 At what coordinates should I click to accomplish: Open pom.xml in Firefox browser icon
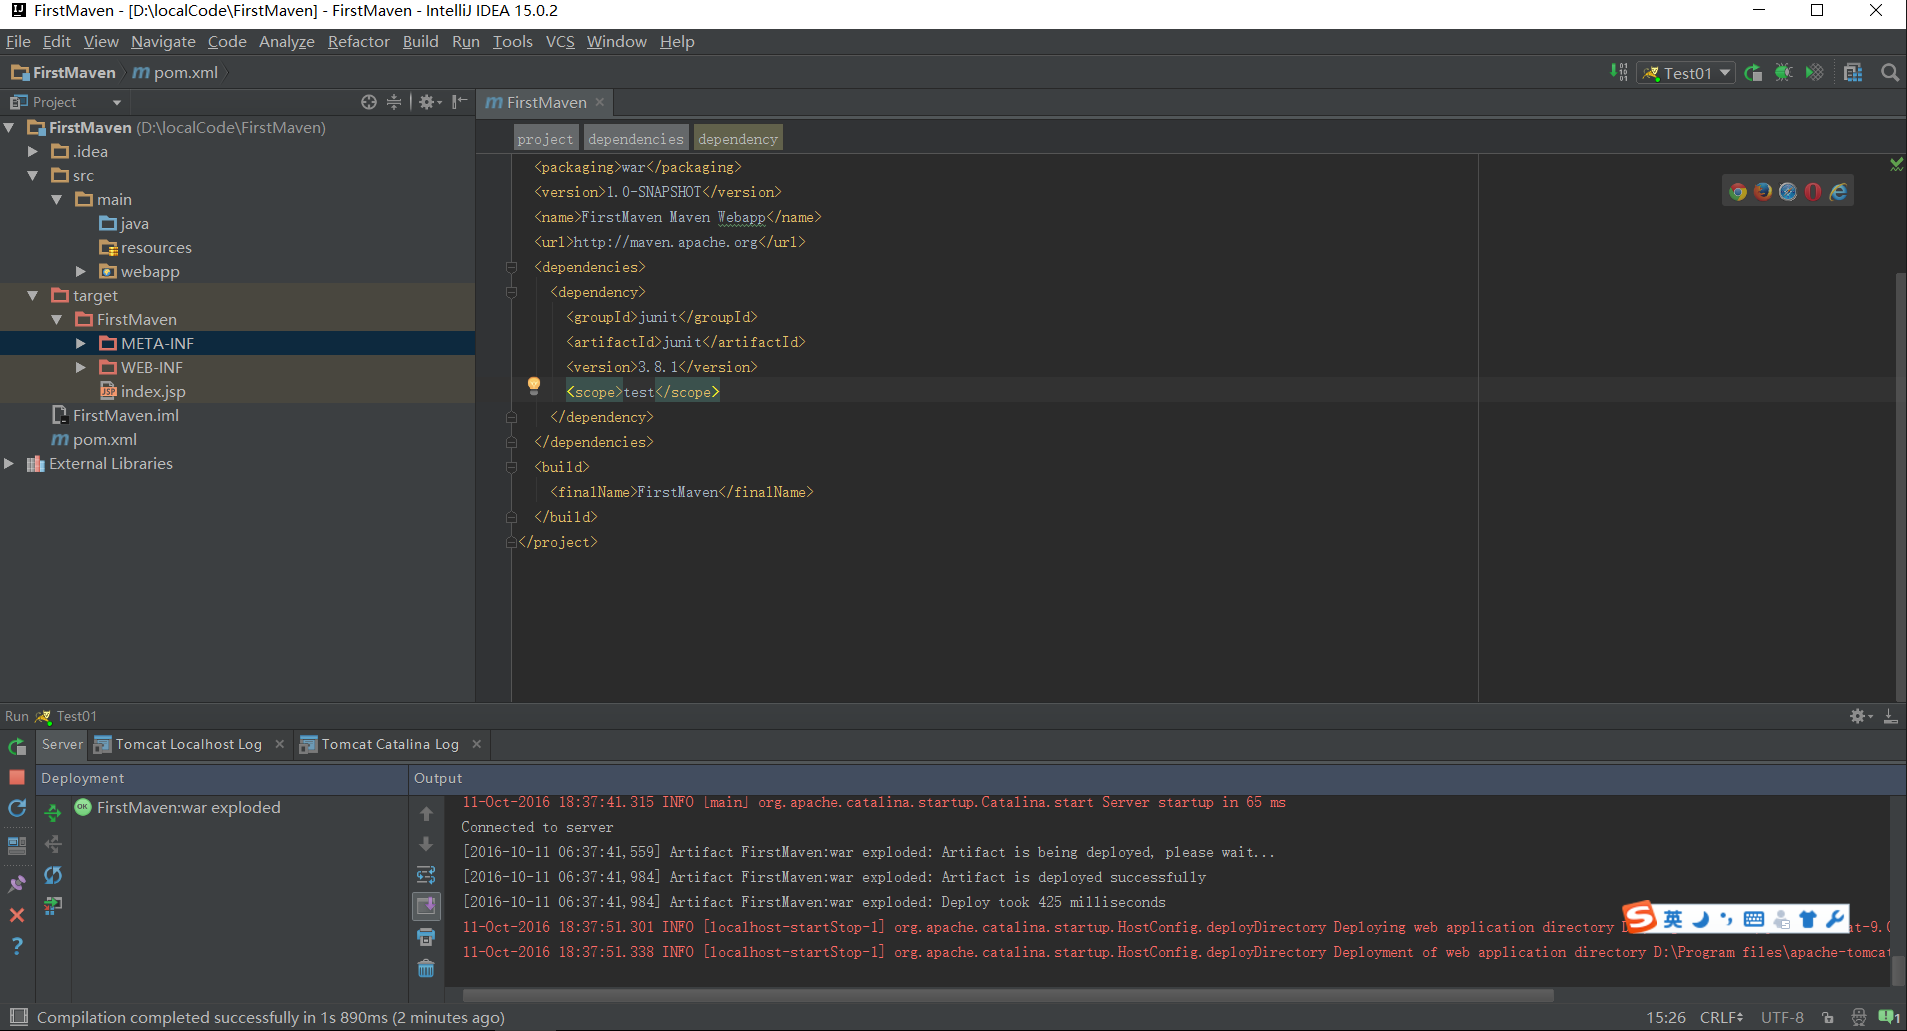click(1763, 191)
